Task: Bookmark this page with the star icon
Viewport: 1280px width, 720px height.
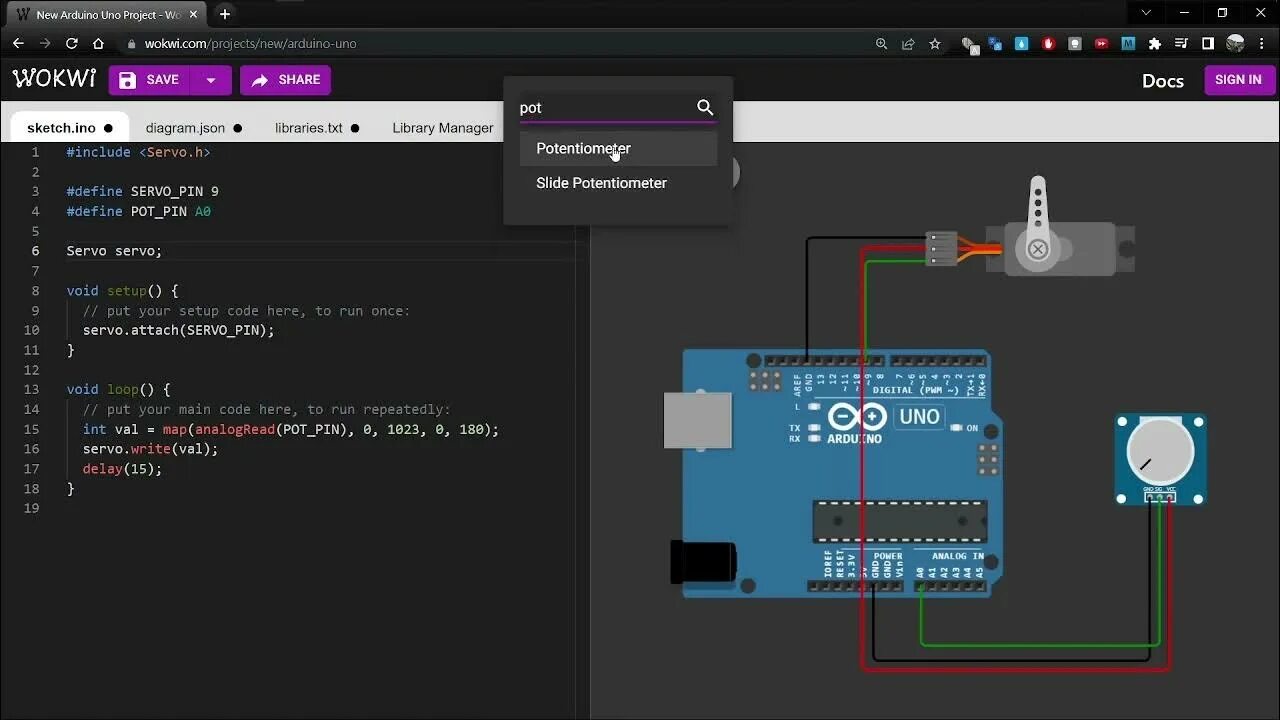Action: tap(935, 44)
